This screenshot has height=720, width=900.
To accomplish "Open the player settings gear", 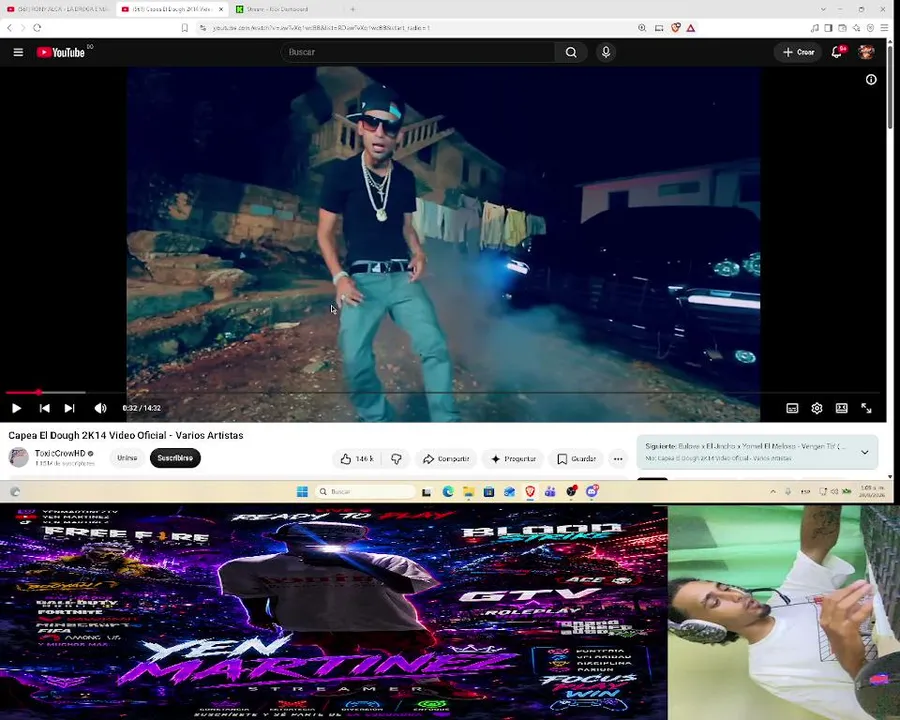I will (x=817, y=408).
